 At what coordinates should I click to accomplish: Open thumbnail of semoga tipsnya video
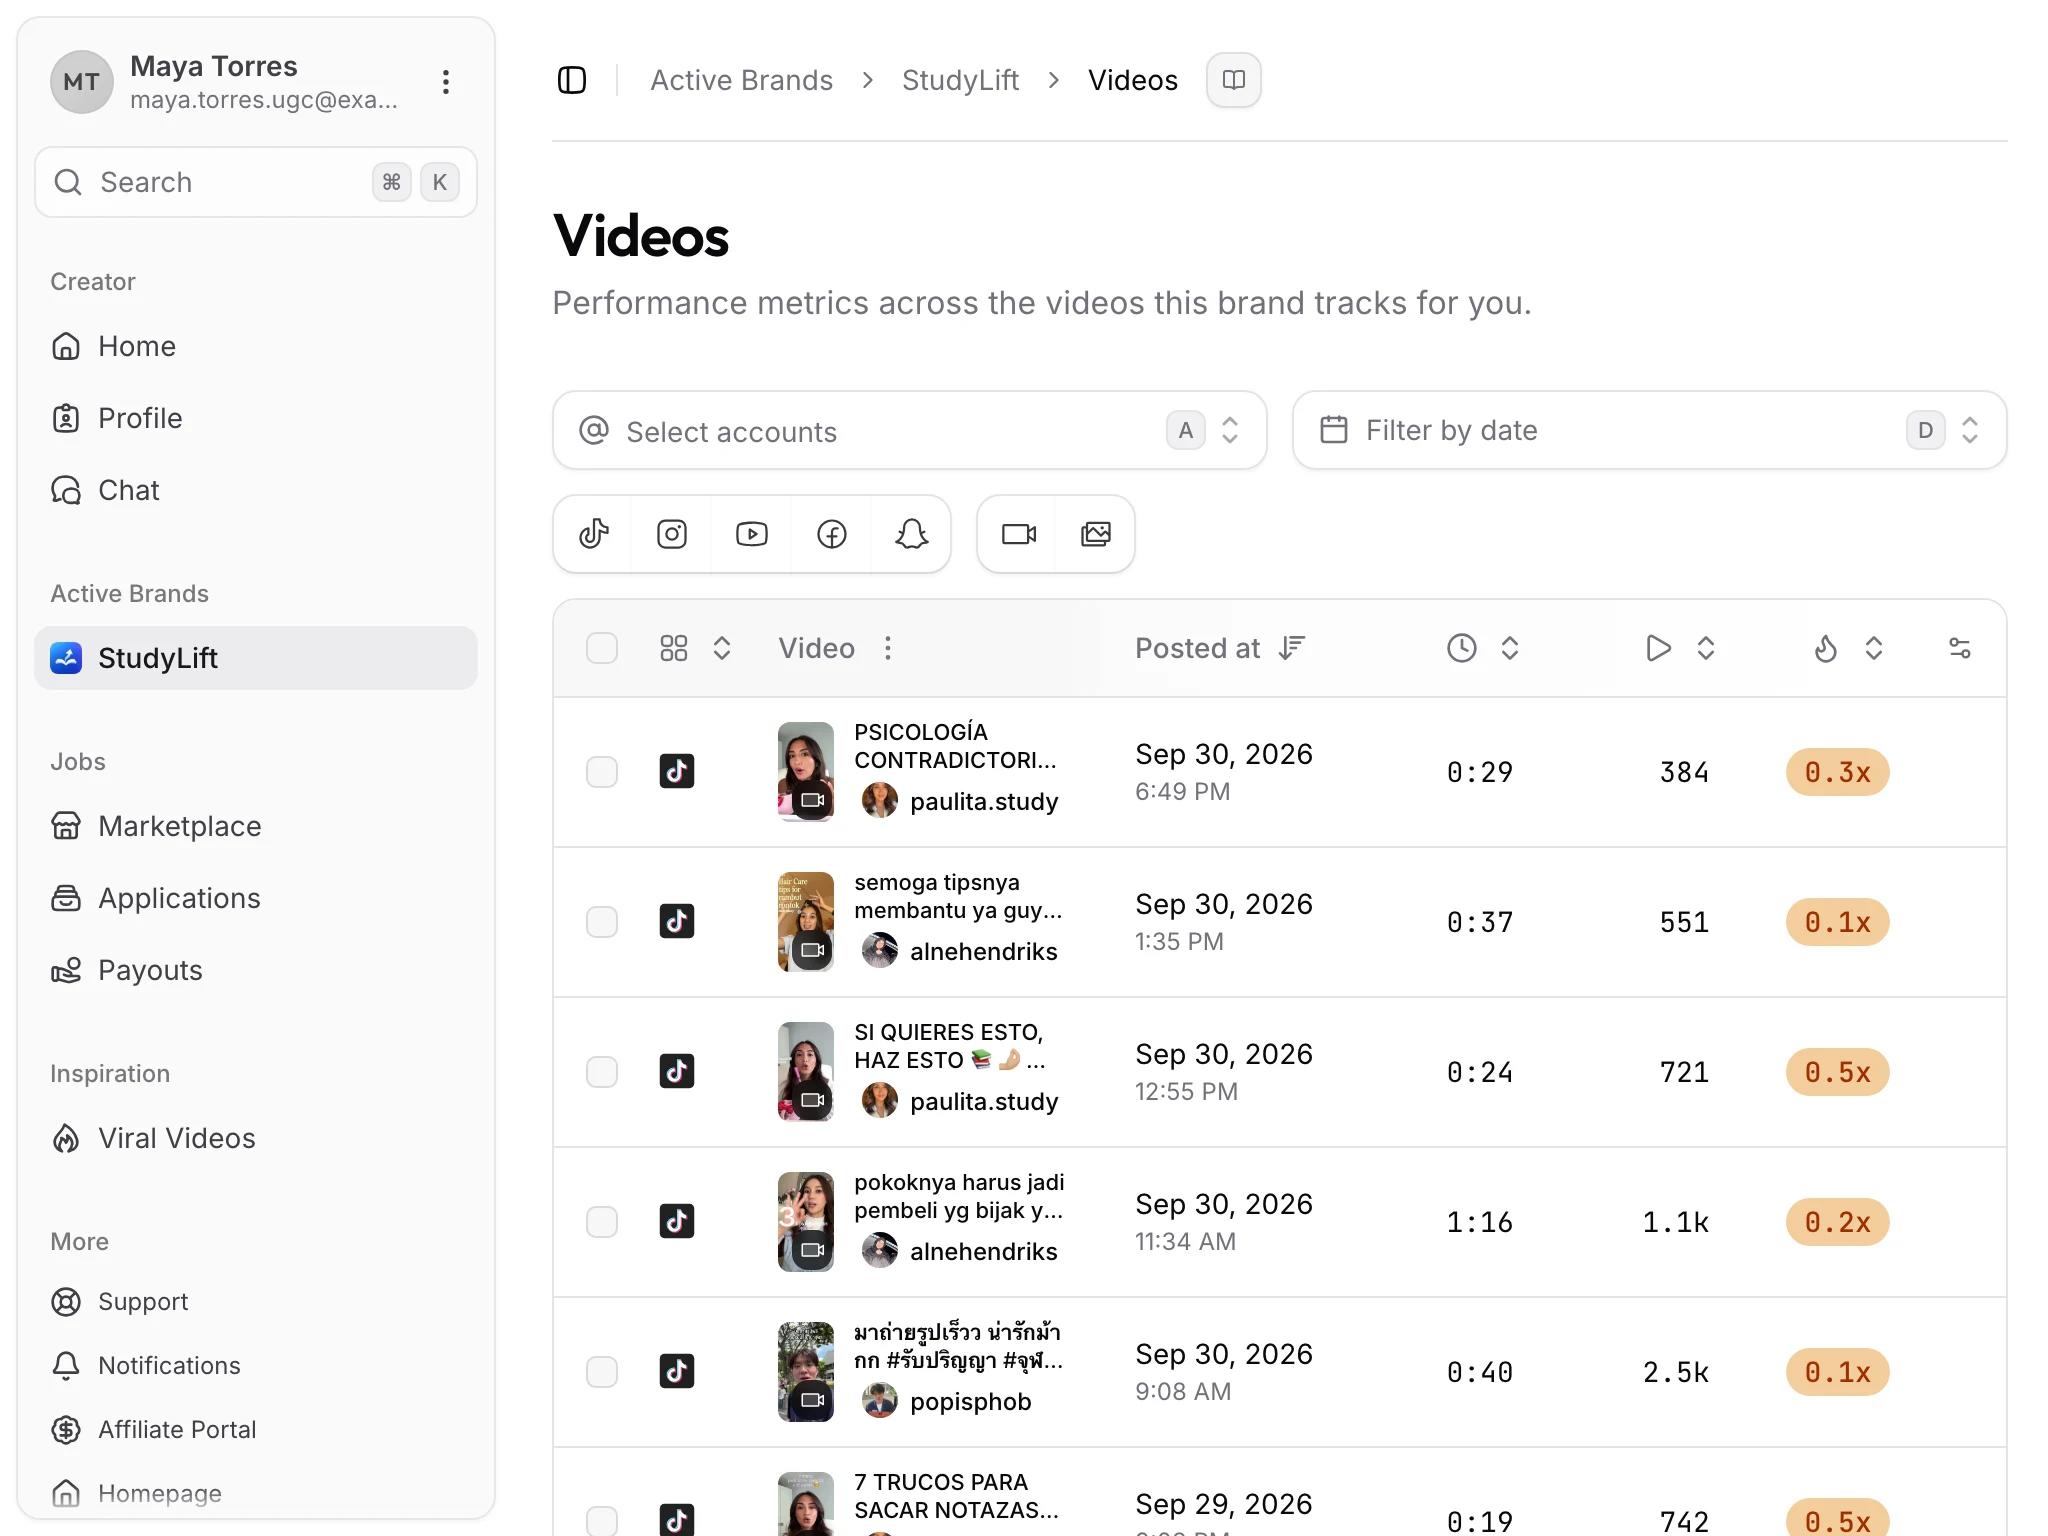[806, 922]
